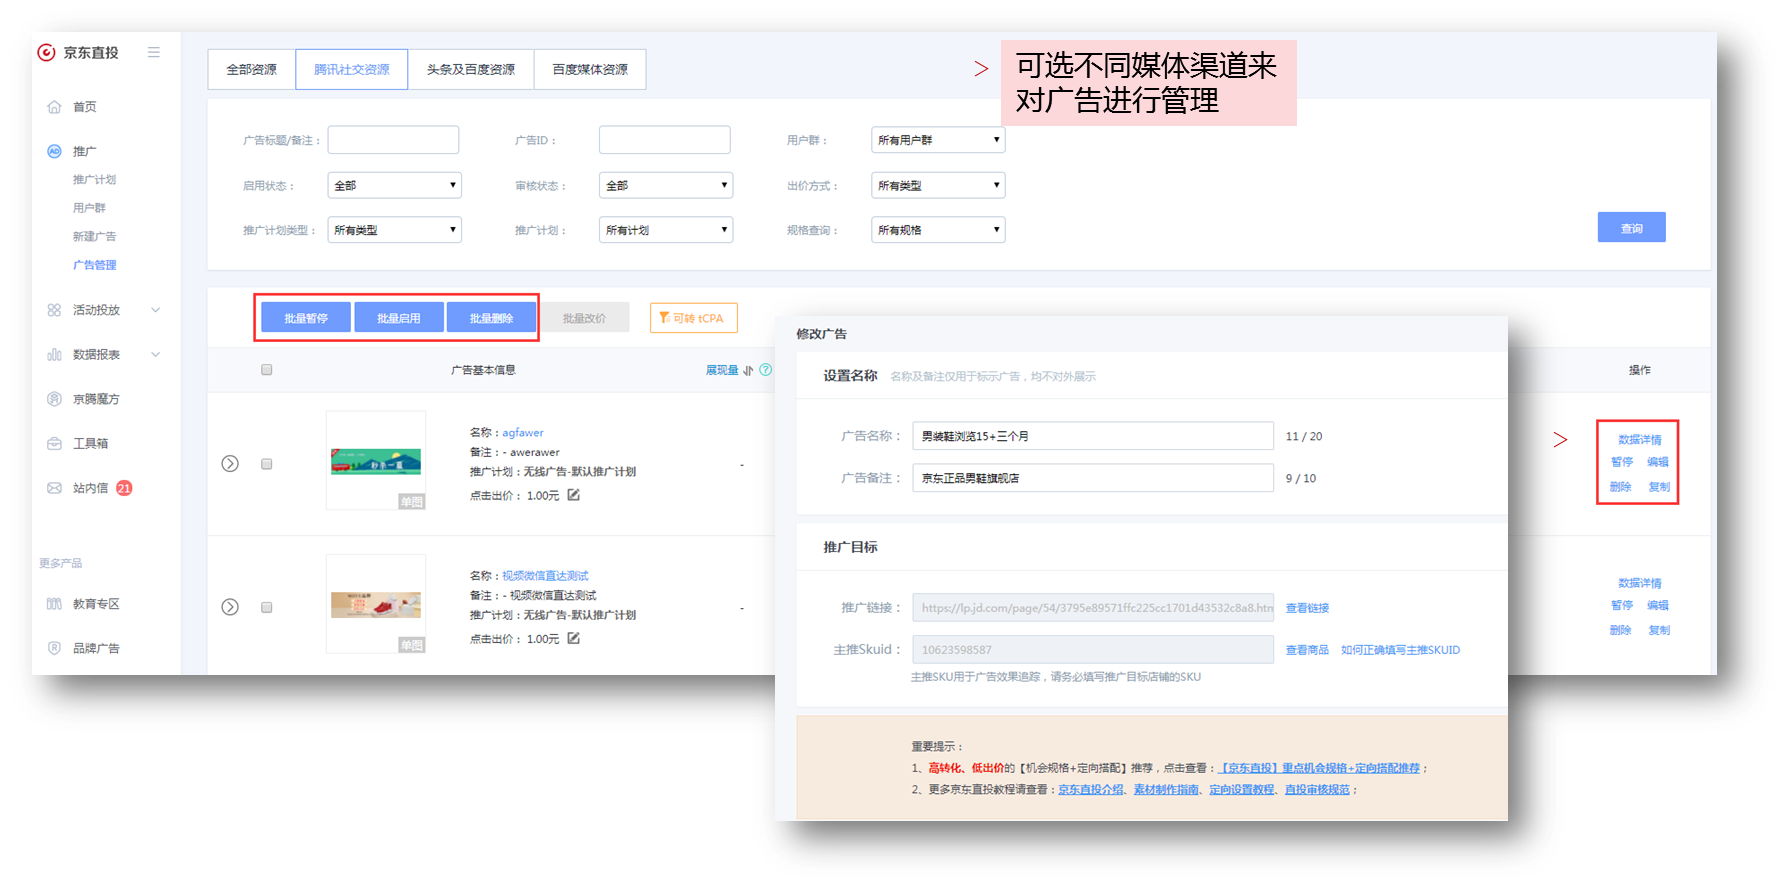The height and width of the screenshot is (886, 1782).
Task: Click the 查看链接 link in dialog
Action: click(1307, 608)
